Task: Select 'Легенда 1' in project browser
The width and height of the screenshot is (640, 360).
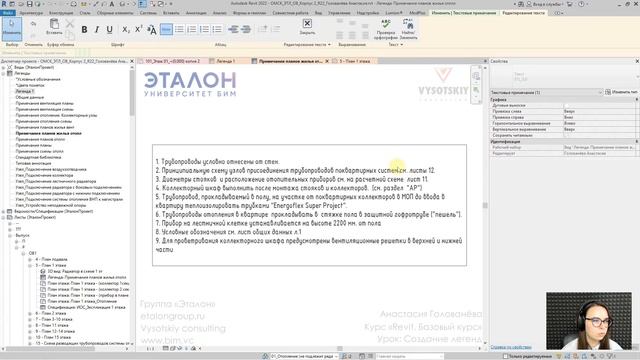Action: [24, 91]
